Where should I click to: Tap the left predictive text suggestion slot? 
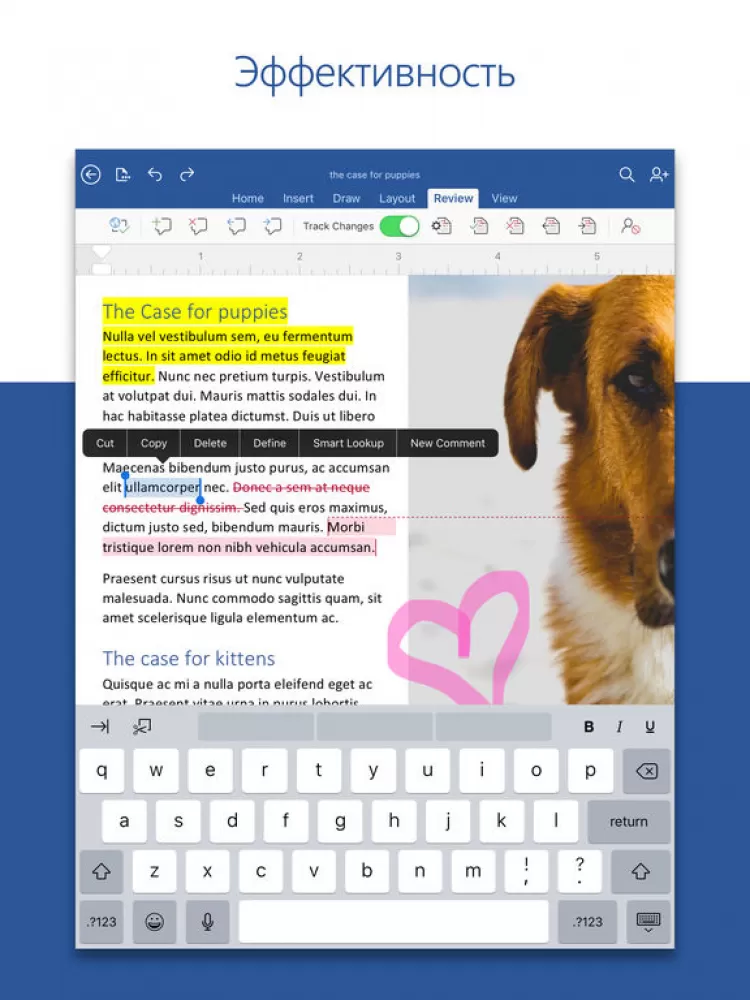click(256, 726)
